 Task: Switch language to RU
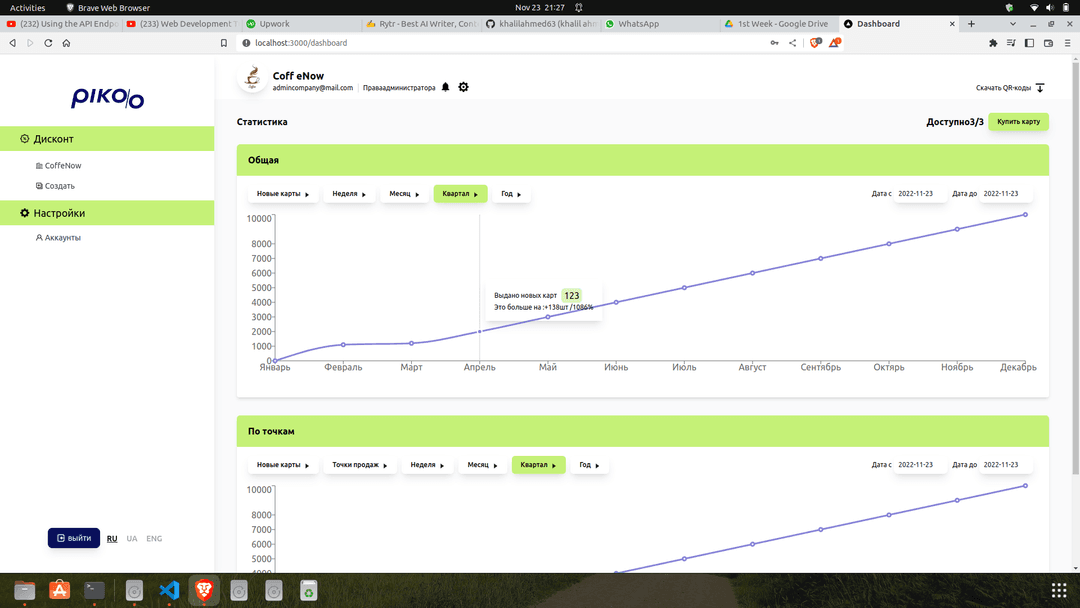[x=112, y=538]
